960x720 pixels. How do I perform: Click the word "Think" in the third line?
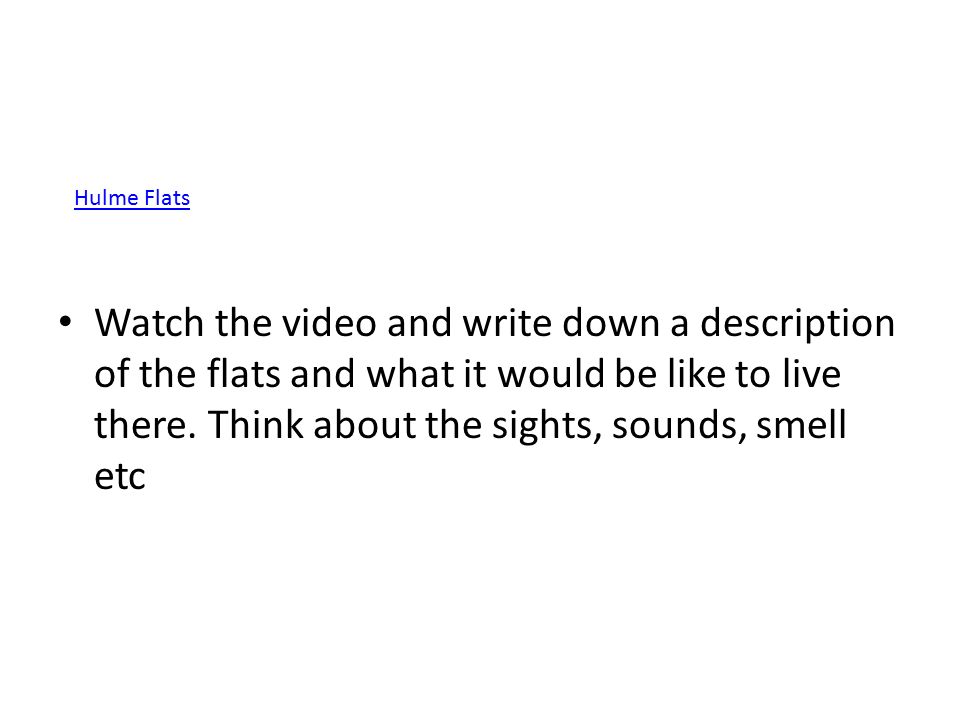click(255, 425)
